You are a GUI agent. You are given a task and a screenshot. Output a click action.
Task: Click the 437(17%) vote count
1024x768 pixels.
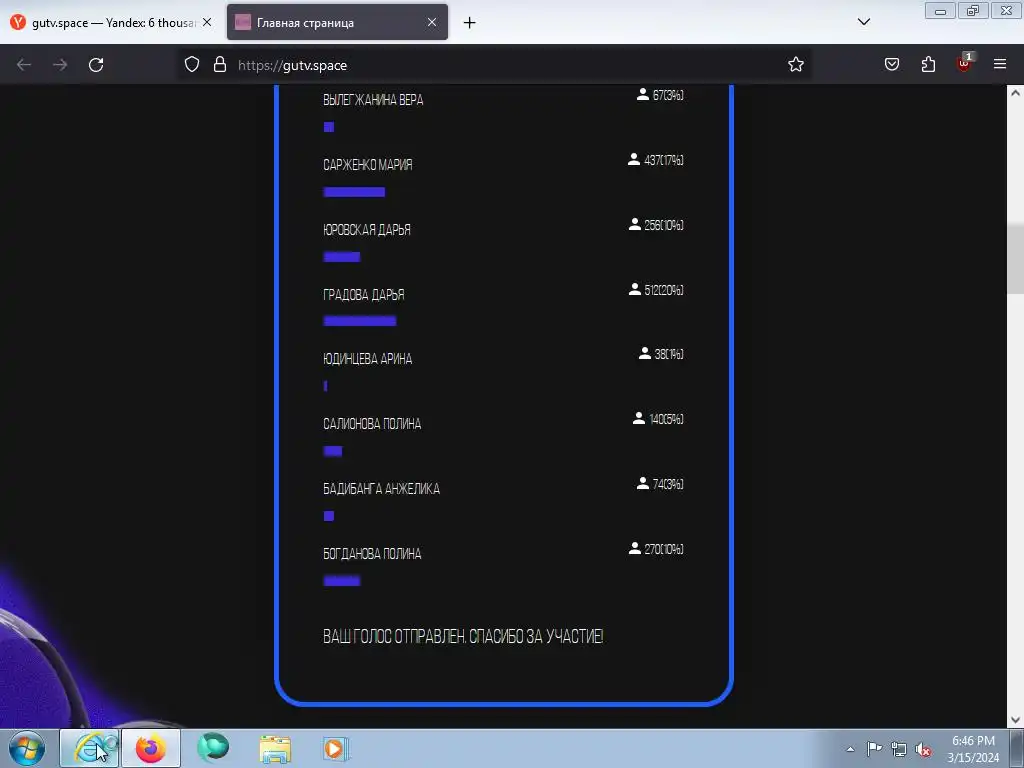pyautogui.click(x=664, y=160)
